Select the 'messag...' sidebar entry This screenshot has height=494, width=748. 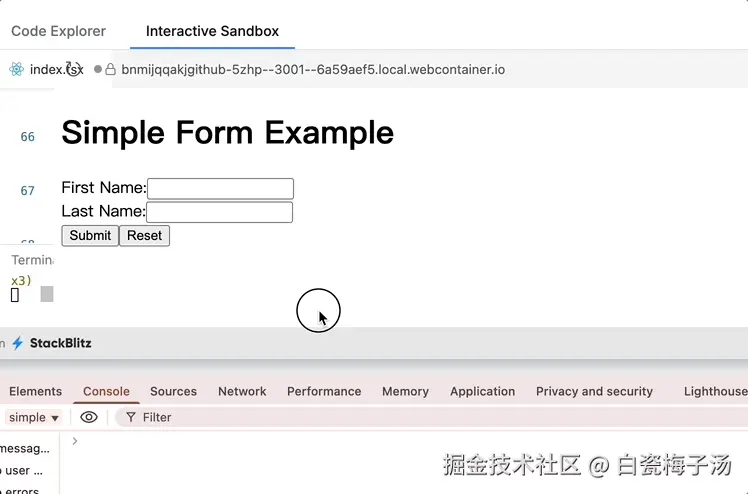[25, 448]
